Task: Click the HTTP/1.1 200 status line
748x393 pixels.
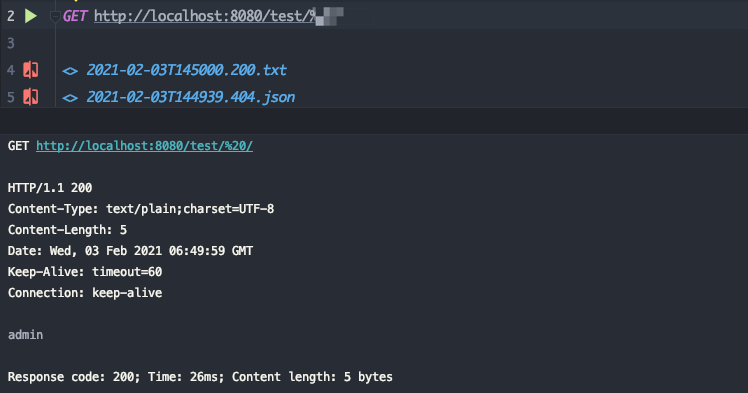Action: point(50,188)
